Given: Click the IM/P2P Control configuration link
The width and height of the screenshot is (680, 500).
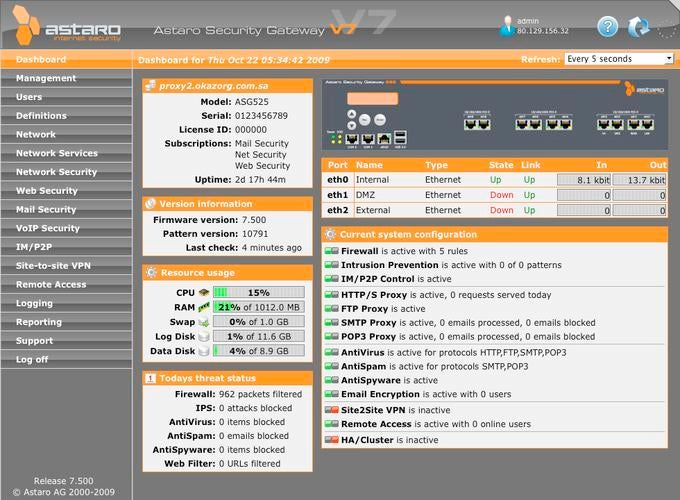Looking at the screenshot, I should tap(377, 279).
